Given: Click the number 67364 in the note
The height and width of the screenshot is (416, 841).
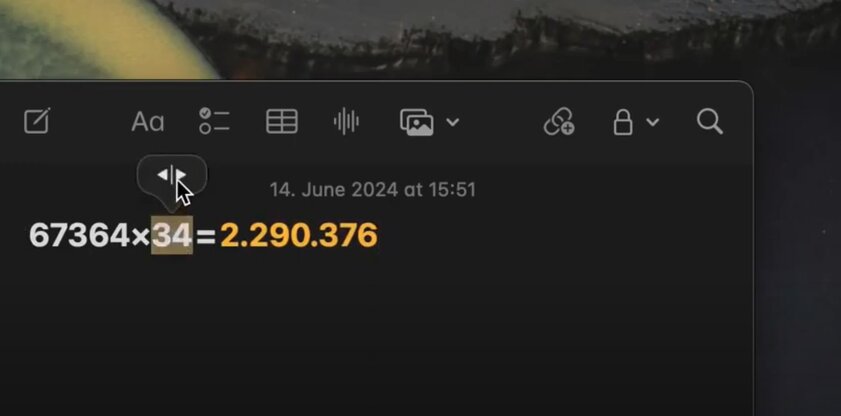Looking at the screenshot, I should click(x=79, y=235).
